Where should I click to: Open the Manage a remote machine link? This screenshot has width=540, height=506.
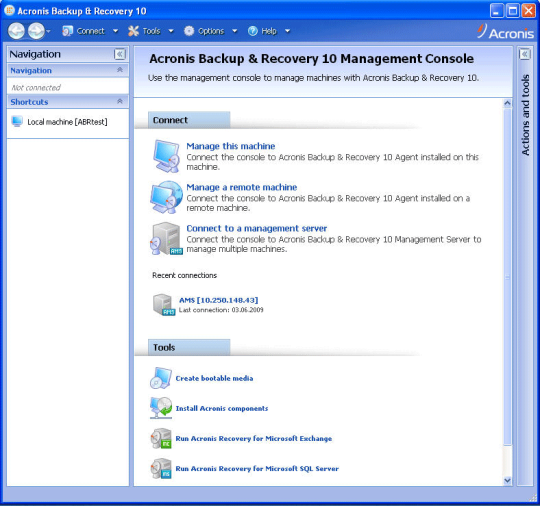point(241,187)
